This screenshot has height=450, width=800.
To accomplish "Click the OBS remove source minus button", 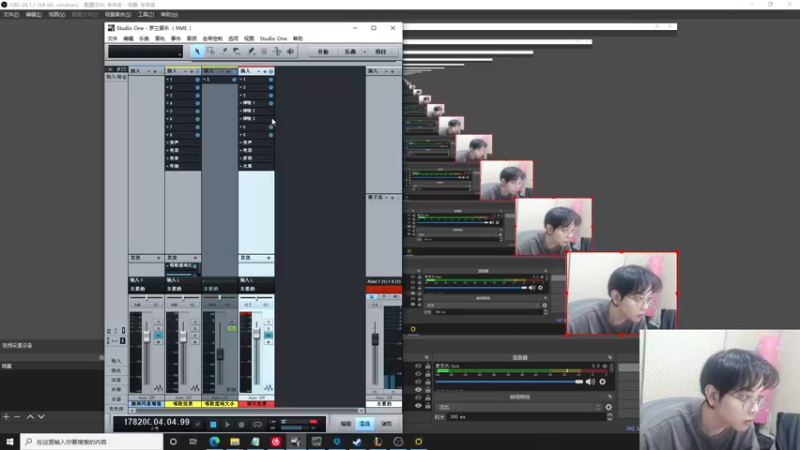I will click(17, 417).
